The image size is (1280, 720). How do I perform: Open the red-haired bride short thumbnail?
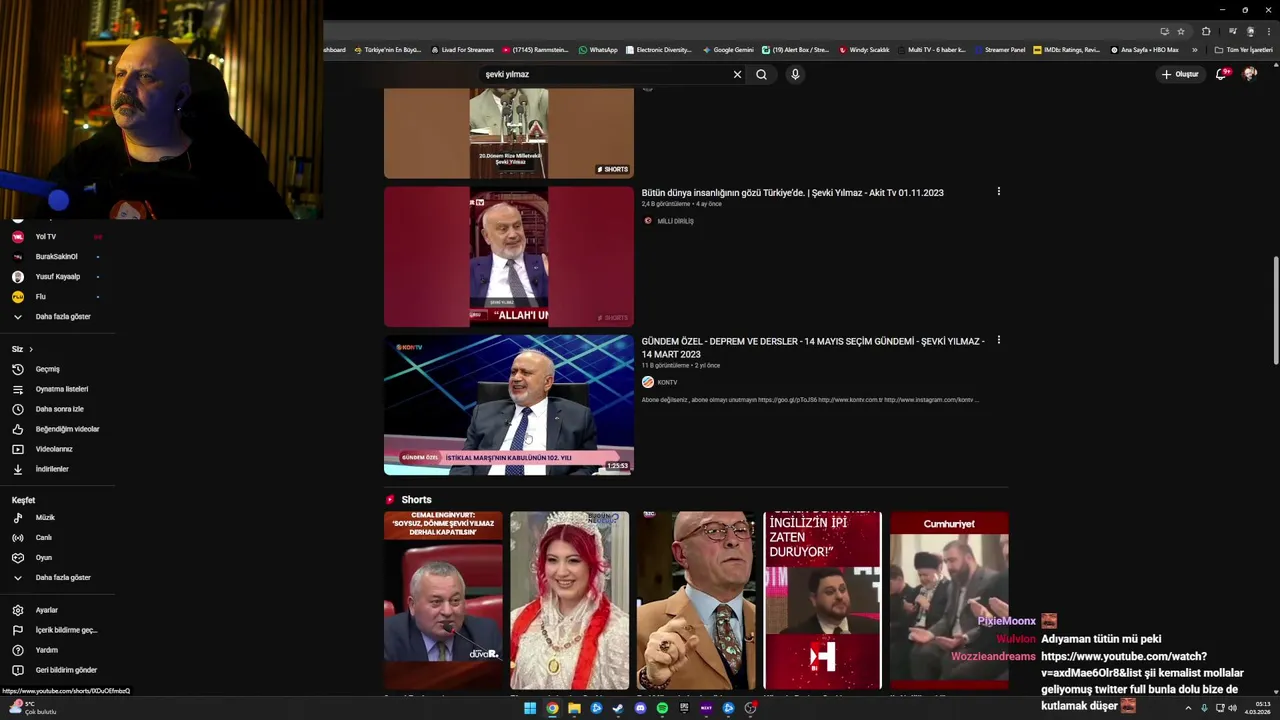pyautogui.click(x=569, y=600)
